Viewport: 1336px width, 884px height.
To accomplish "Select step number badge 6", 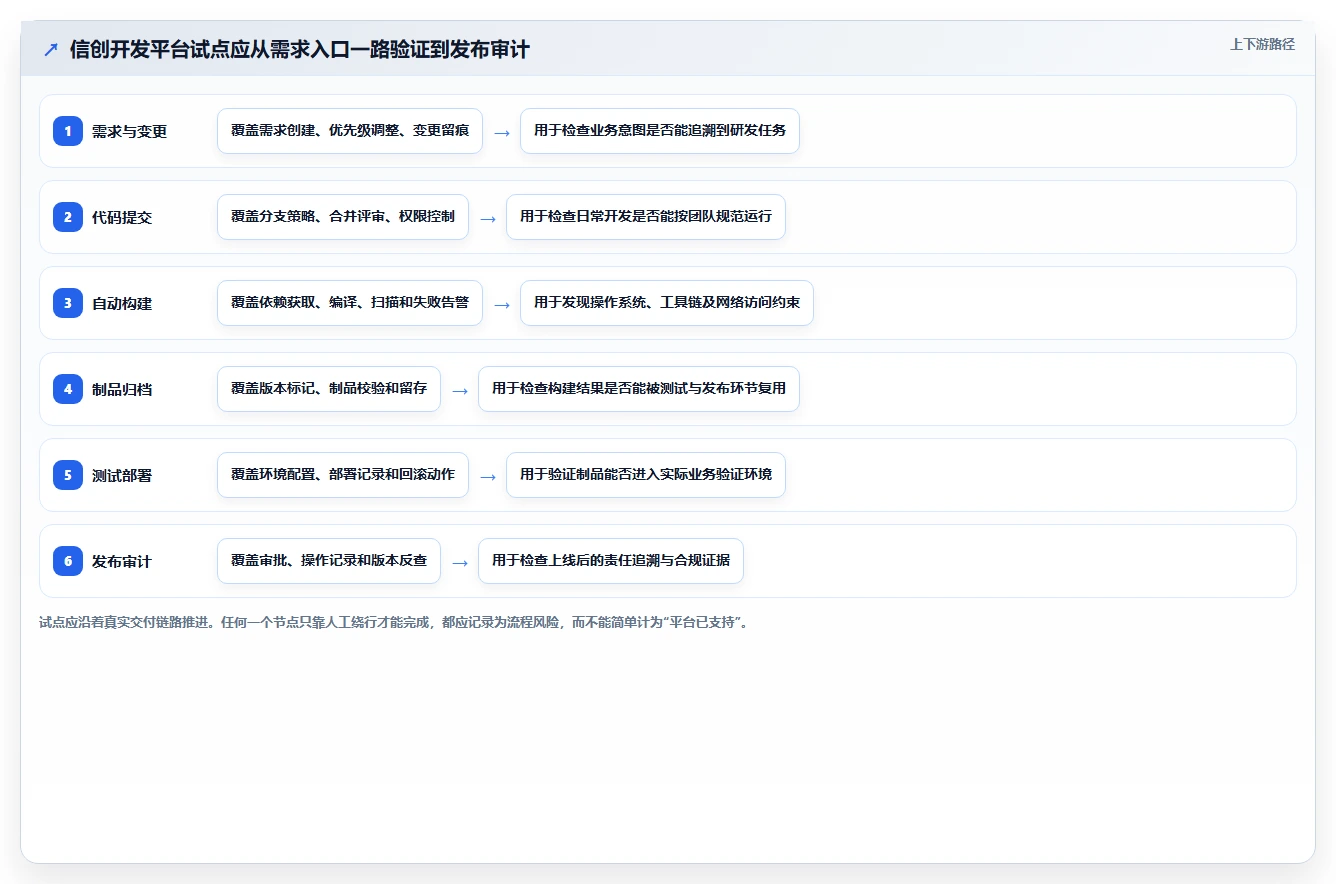I will [68, 561].
